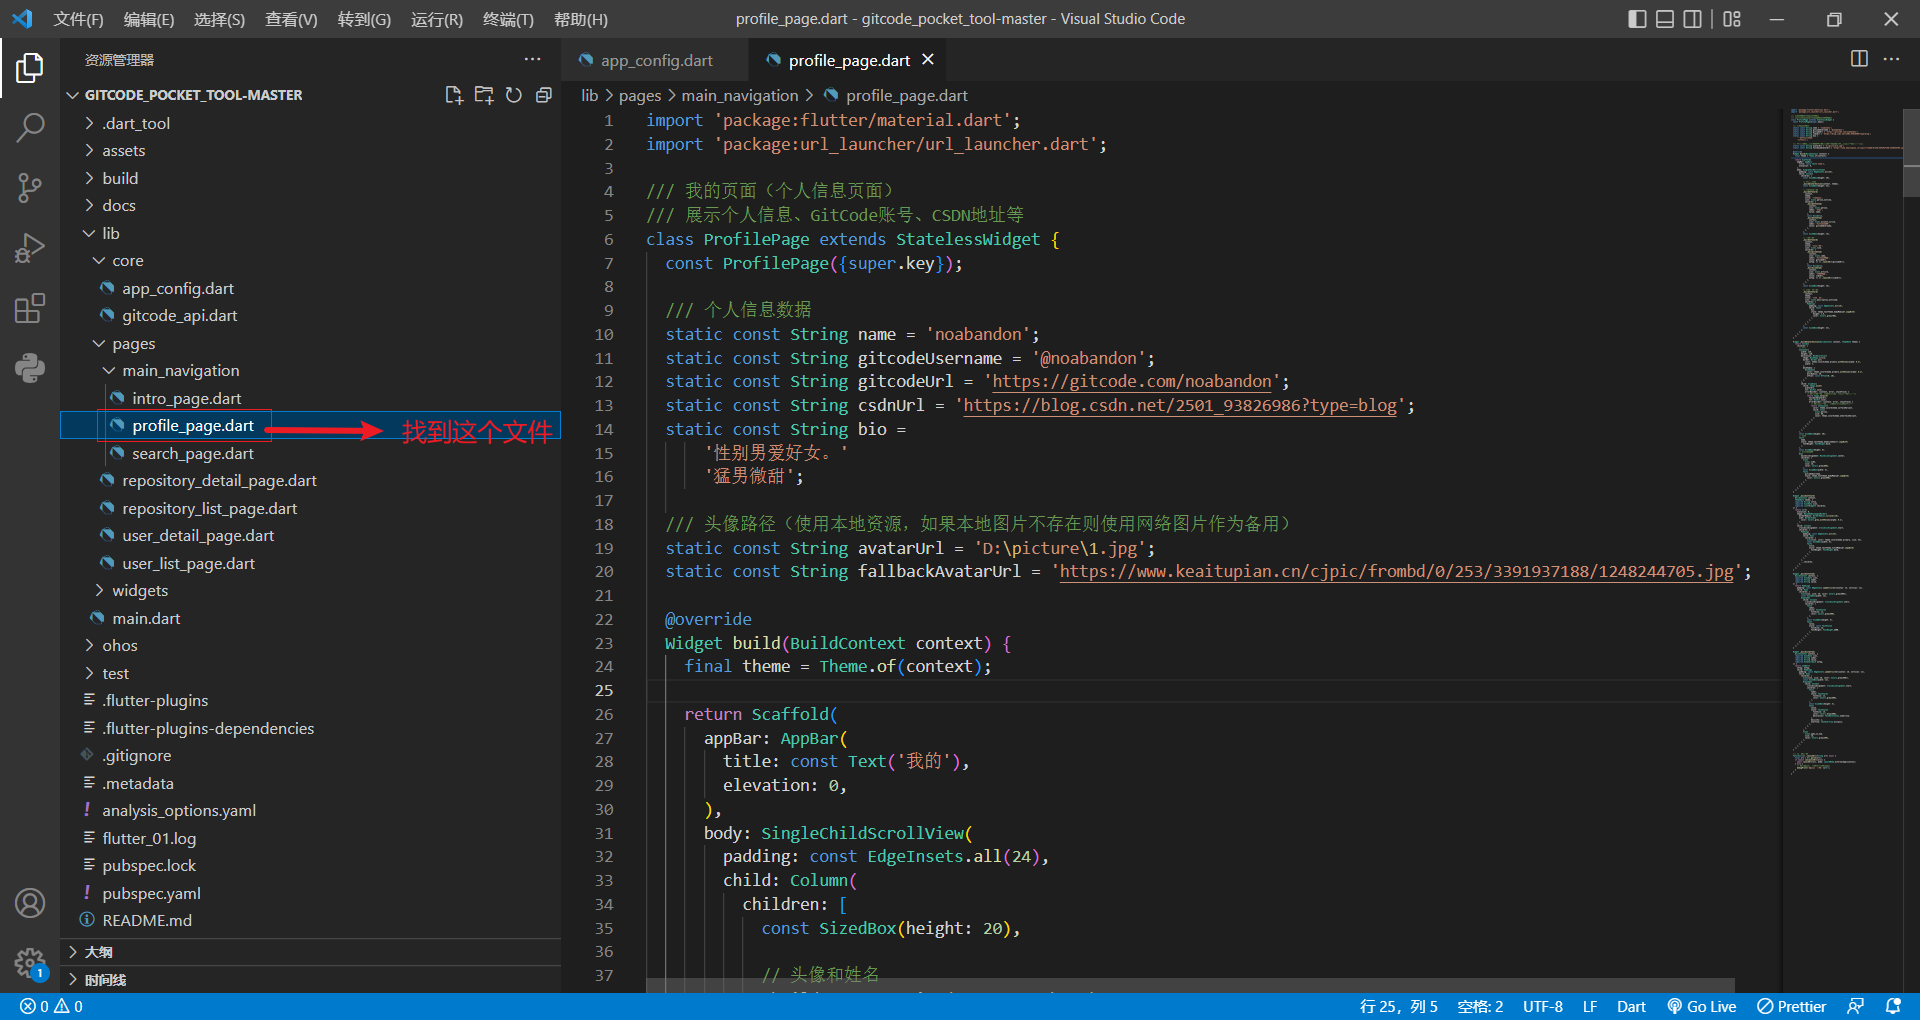Click Go Live in status bar
The height and width of the screenshot is (1020, 1920).
pos(1701,1007)
